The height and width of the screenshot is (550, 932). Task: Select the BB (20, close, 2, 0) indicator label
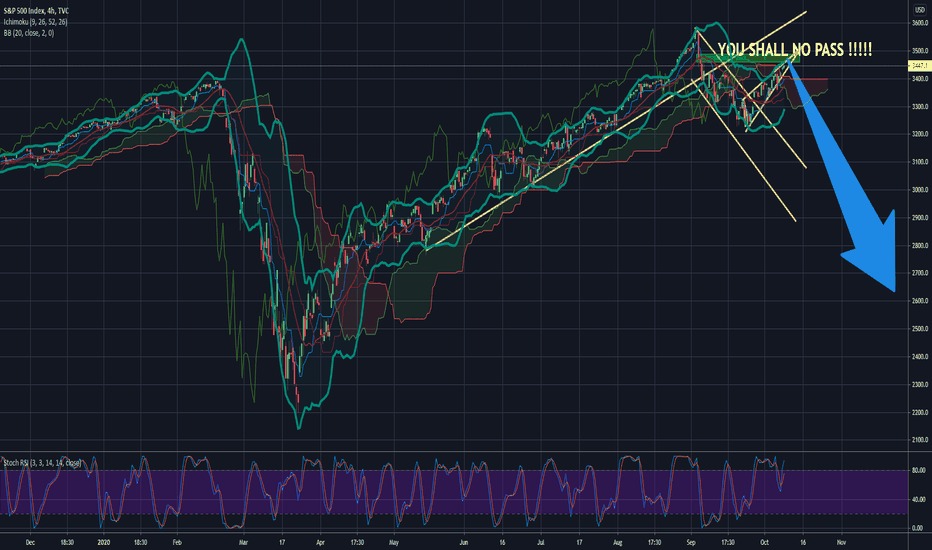click(x=29, y=33)
